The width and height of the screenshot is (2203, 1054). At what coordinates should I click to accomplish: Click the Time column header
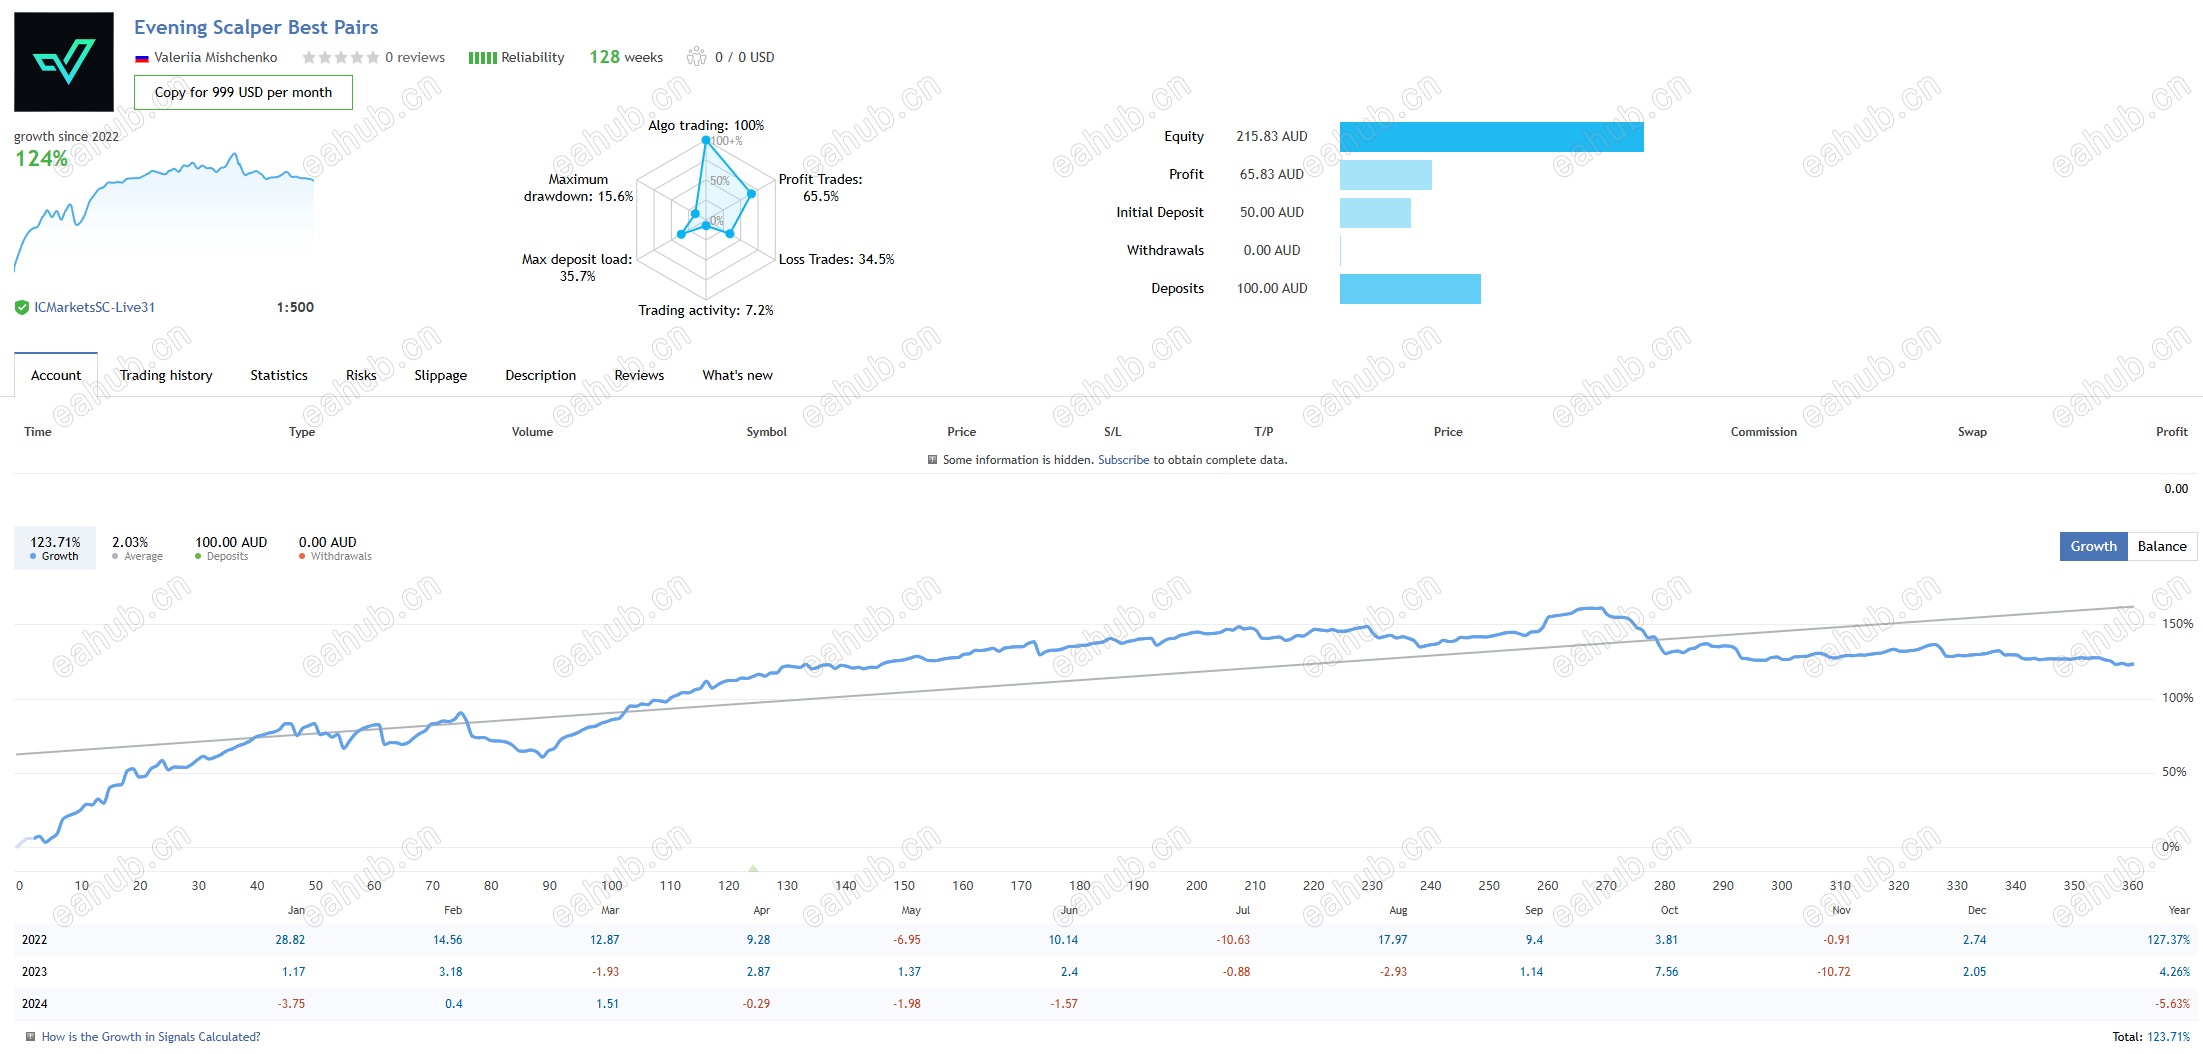(38, 432)
